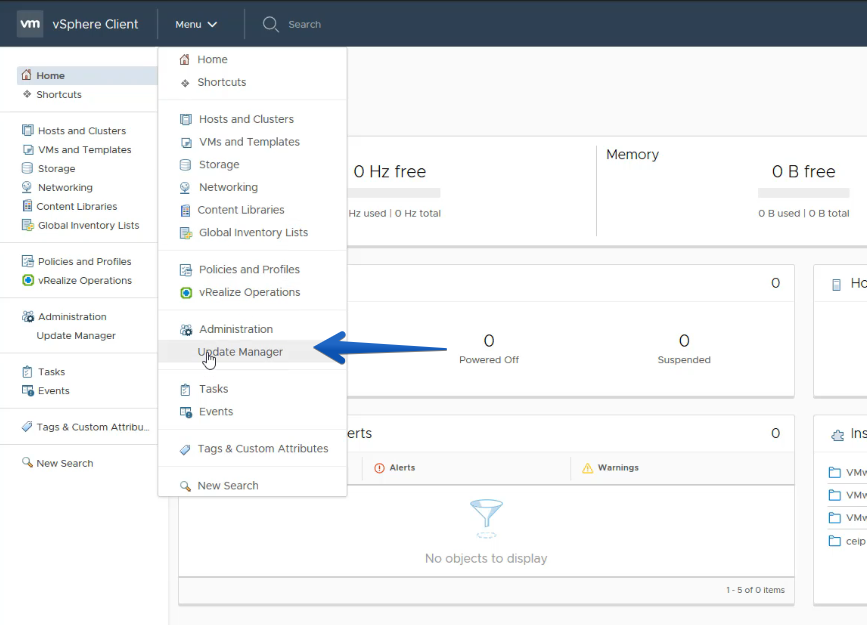Click Home icon in dropdown menu
This screenshot has height=625, width=867.
click(x=185, y=59)
